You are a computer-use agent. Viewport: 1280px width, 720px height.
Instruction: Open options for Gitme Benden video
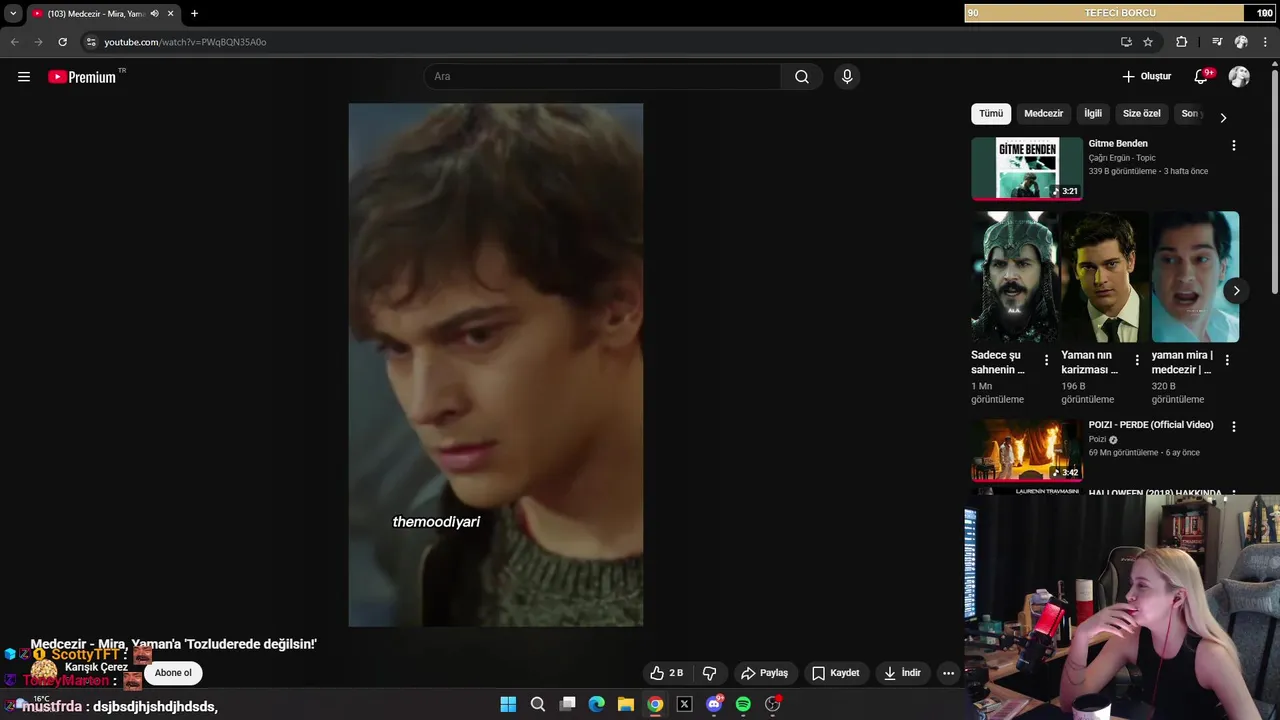[x=1233, y=145]
